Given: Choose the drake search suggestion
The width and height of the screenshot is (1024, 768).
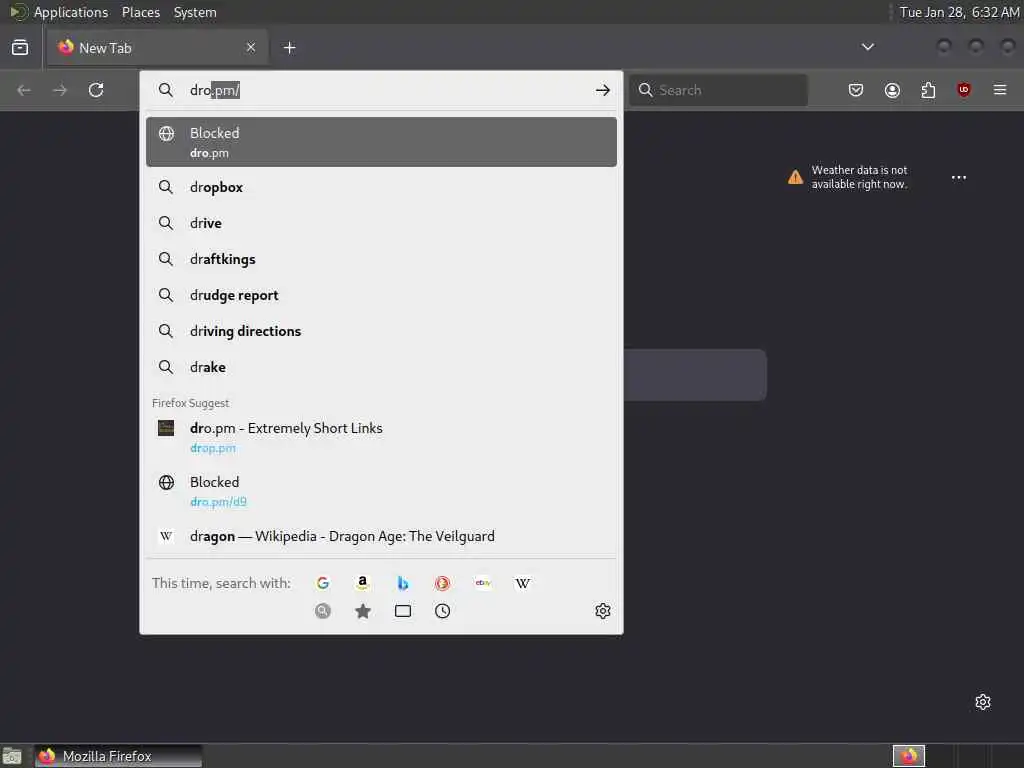Looking at the screenshot, I should (x=381, y=366).
